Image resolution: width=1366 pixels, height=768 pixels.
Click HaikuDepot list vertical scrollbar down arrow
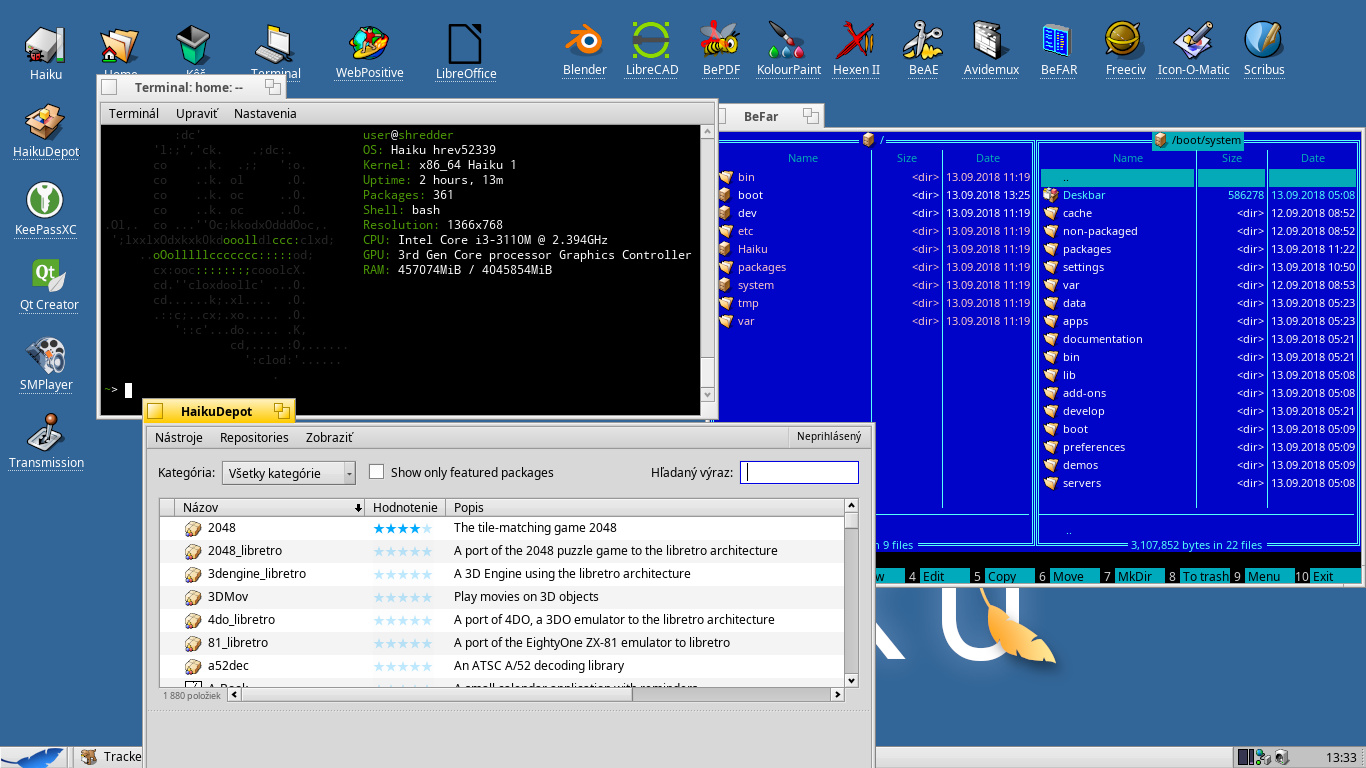(851, 680)
